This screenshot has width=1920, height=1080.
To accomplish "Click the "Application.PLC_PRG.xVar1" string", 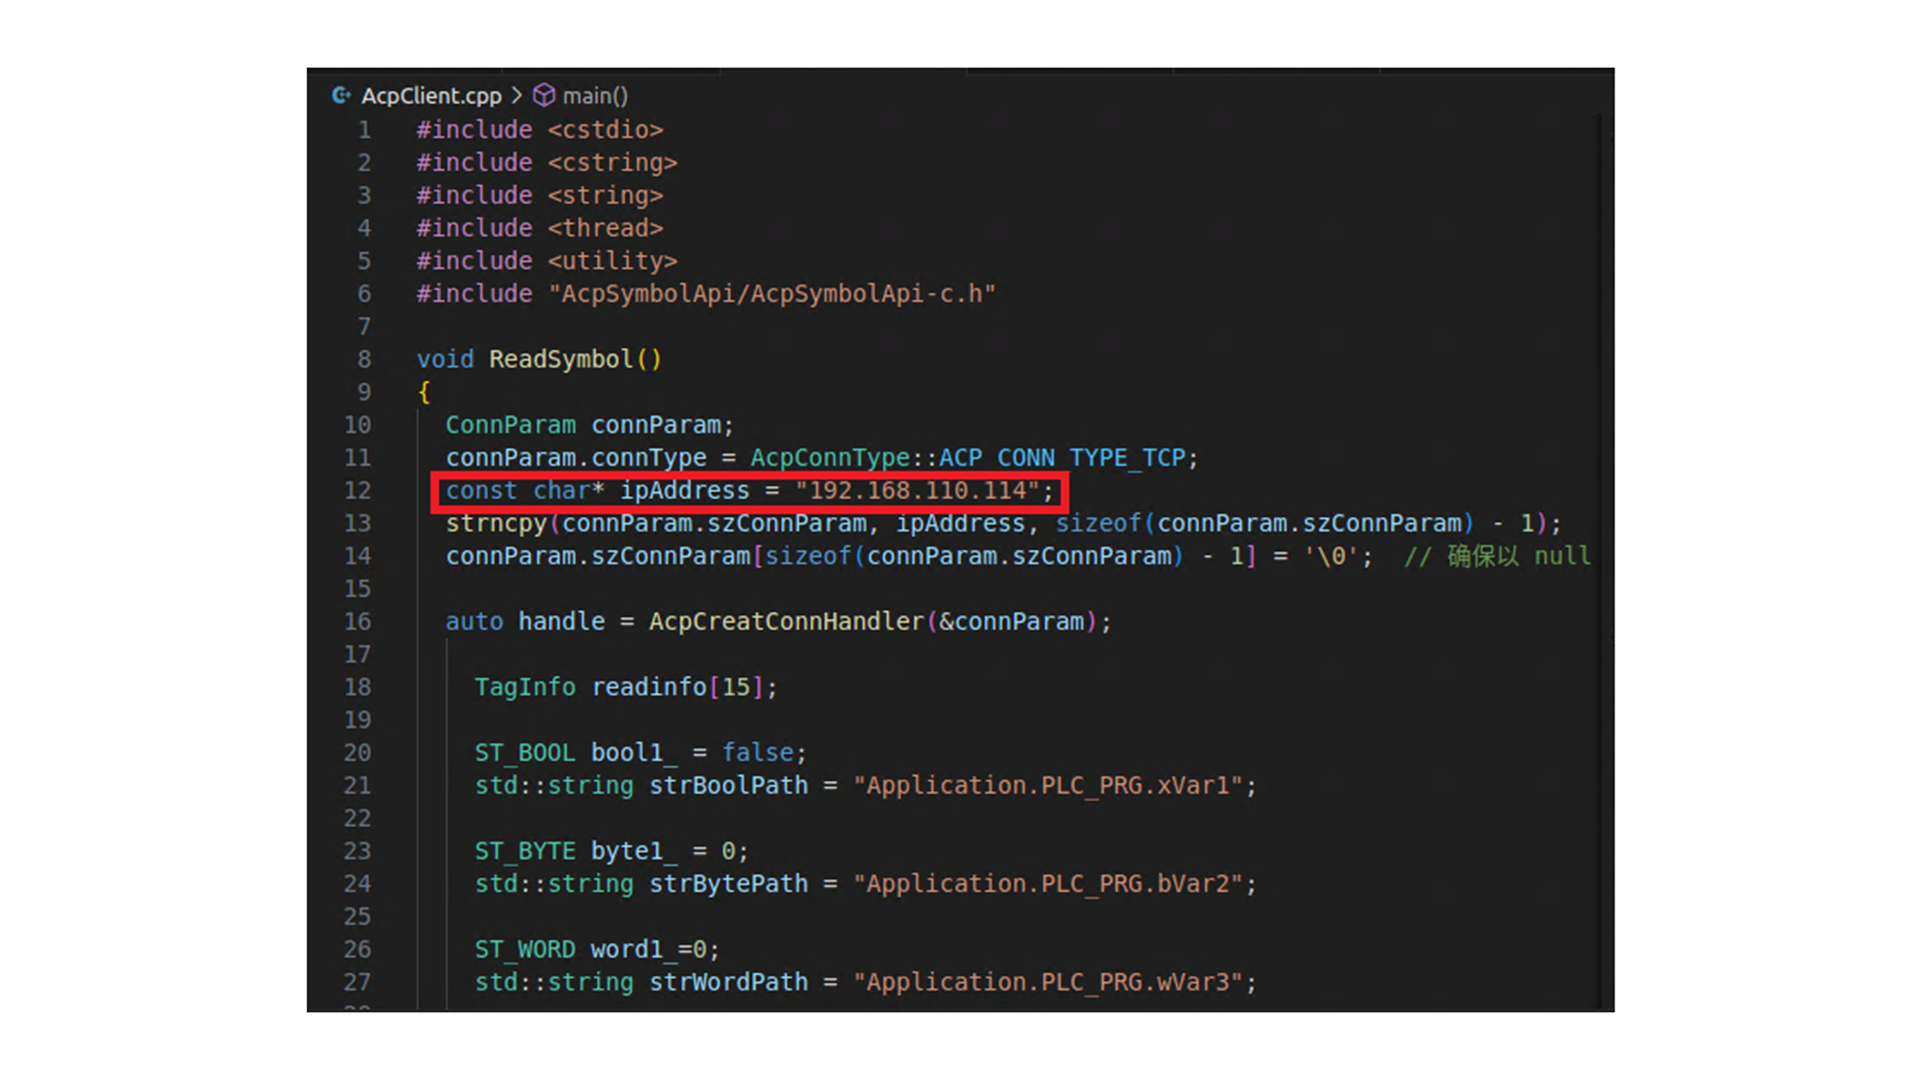I will pyautogui.click(x=1054, y=786).
